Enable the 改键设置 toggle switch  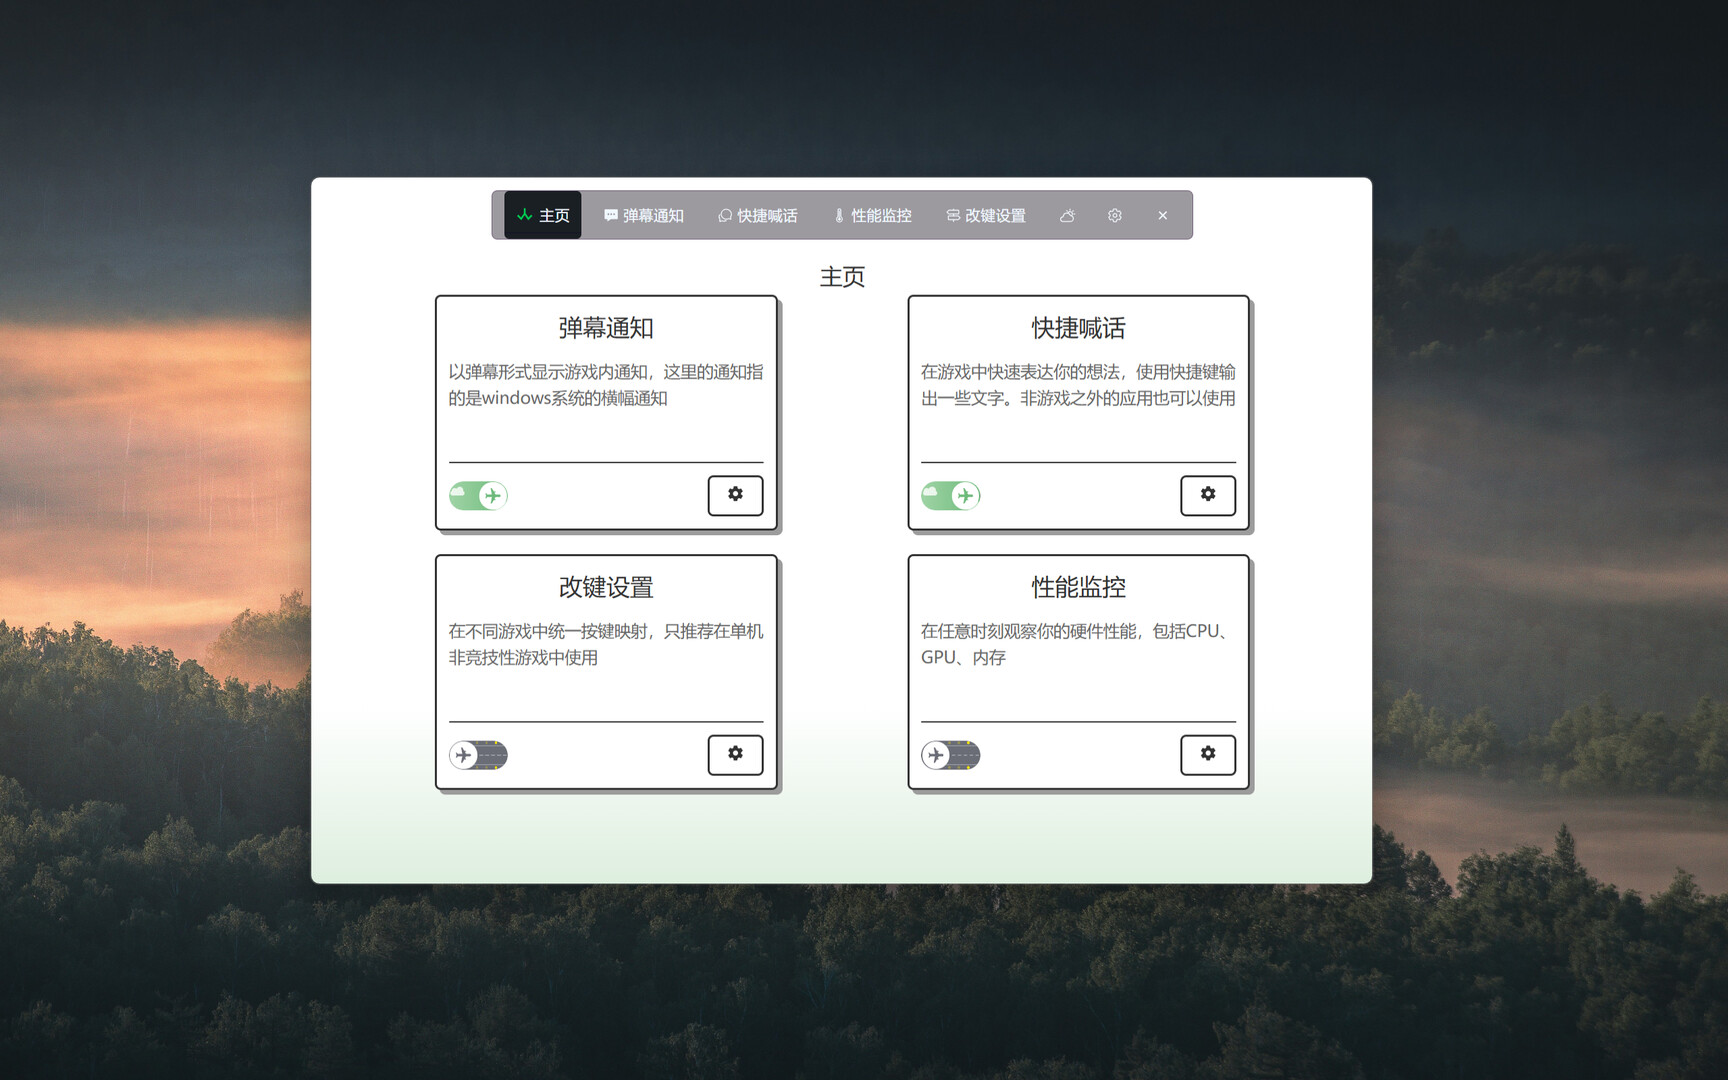478,755
